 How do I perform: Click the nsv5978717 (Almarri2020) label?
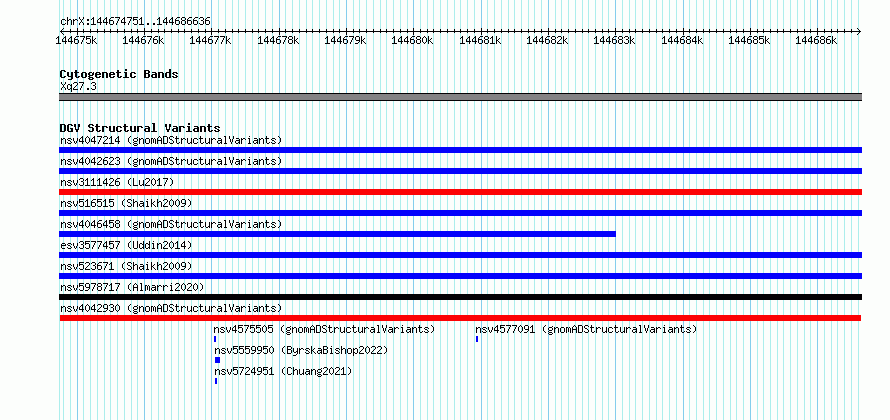(132, 287)
